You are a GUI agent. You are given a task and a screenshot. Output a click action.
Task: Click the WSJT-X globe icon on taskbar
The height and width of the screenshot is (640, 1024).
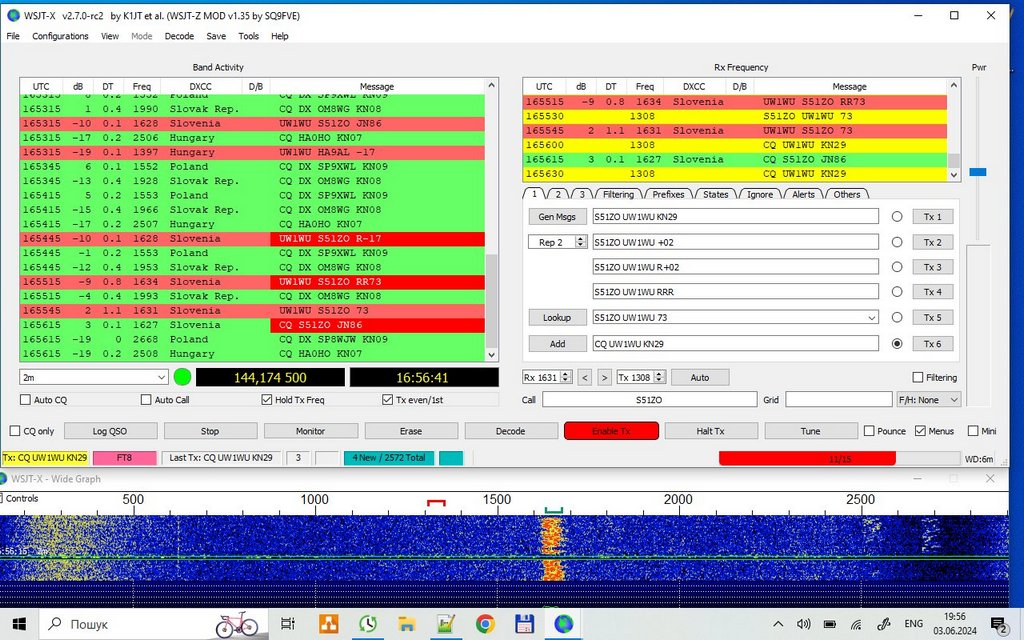tap(563, 624)
